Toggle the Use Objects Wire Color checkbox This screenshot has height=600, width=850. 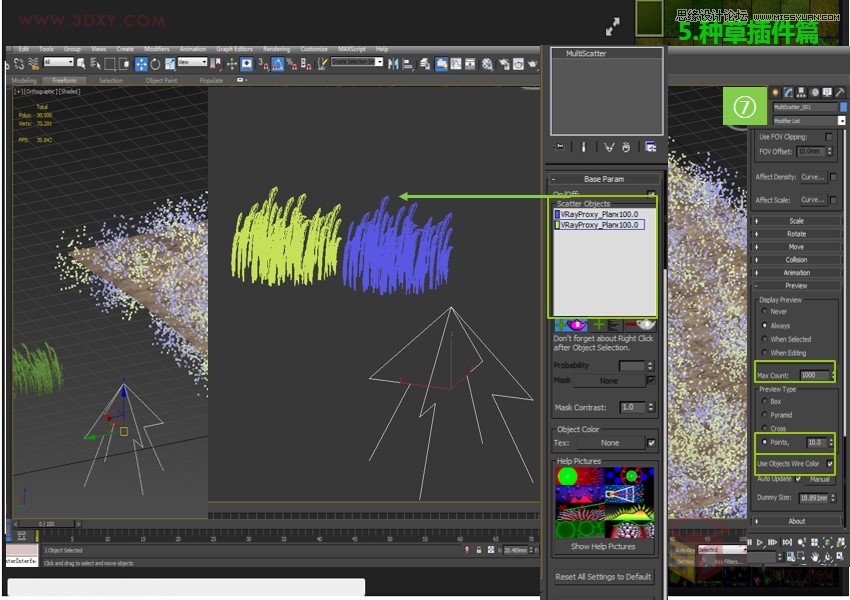830,464
